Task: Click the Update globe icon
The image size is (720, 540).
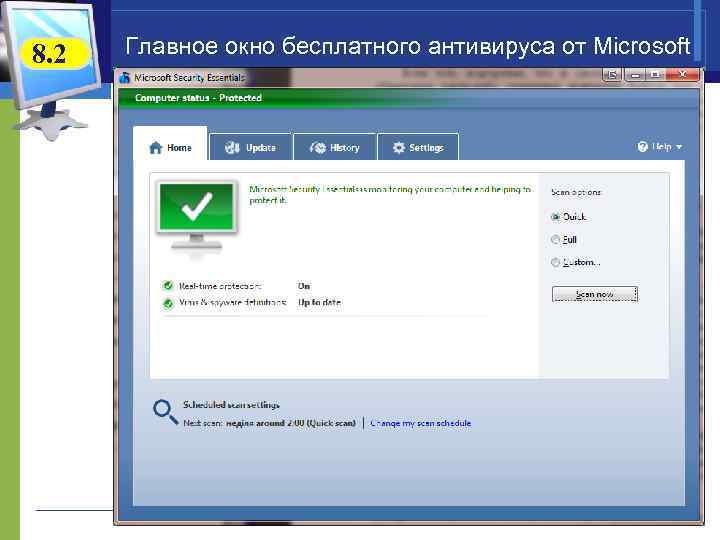Action: pos(232,147)
